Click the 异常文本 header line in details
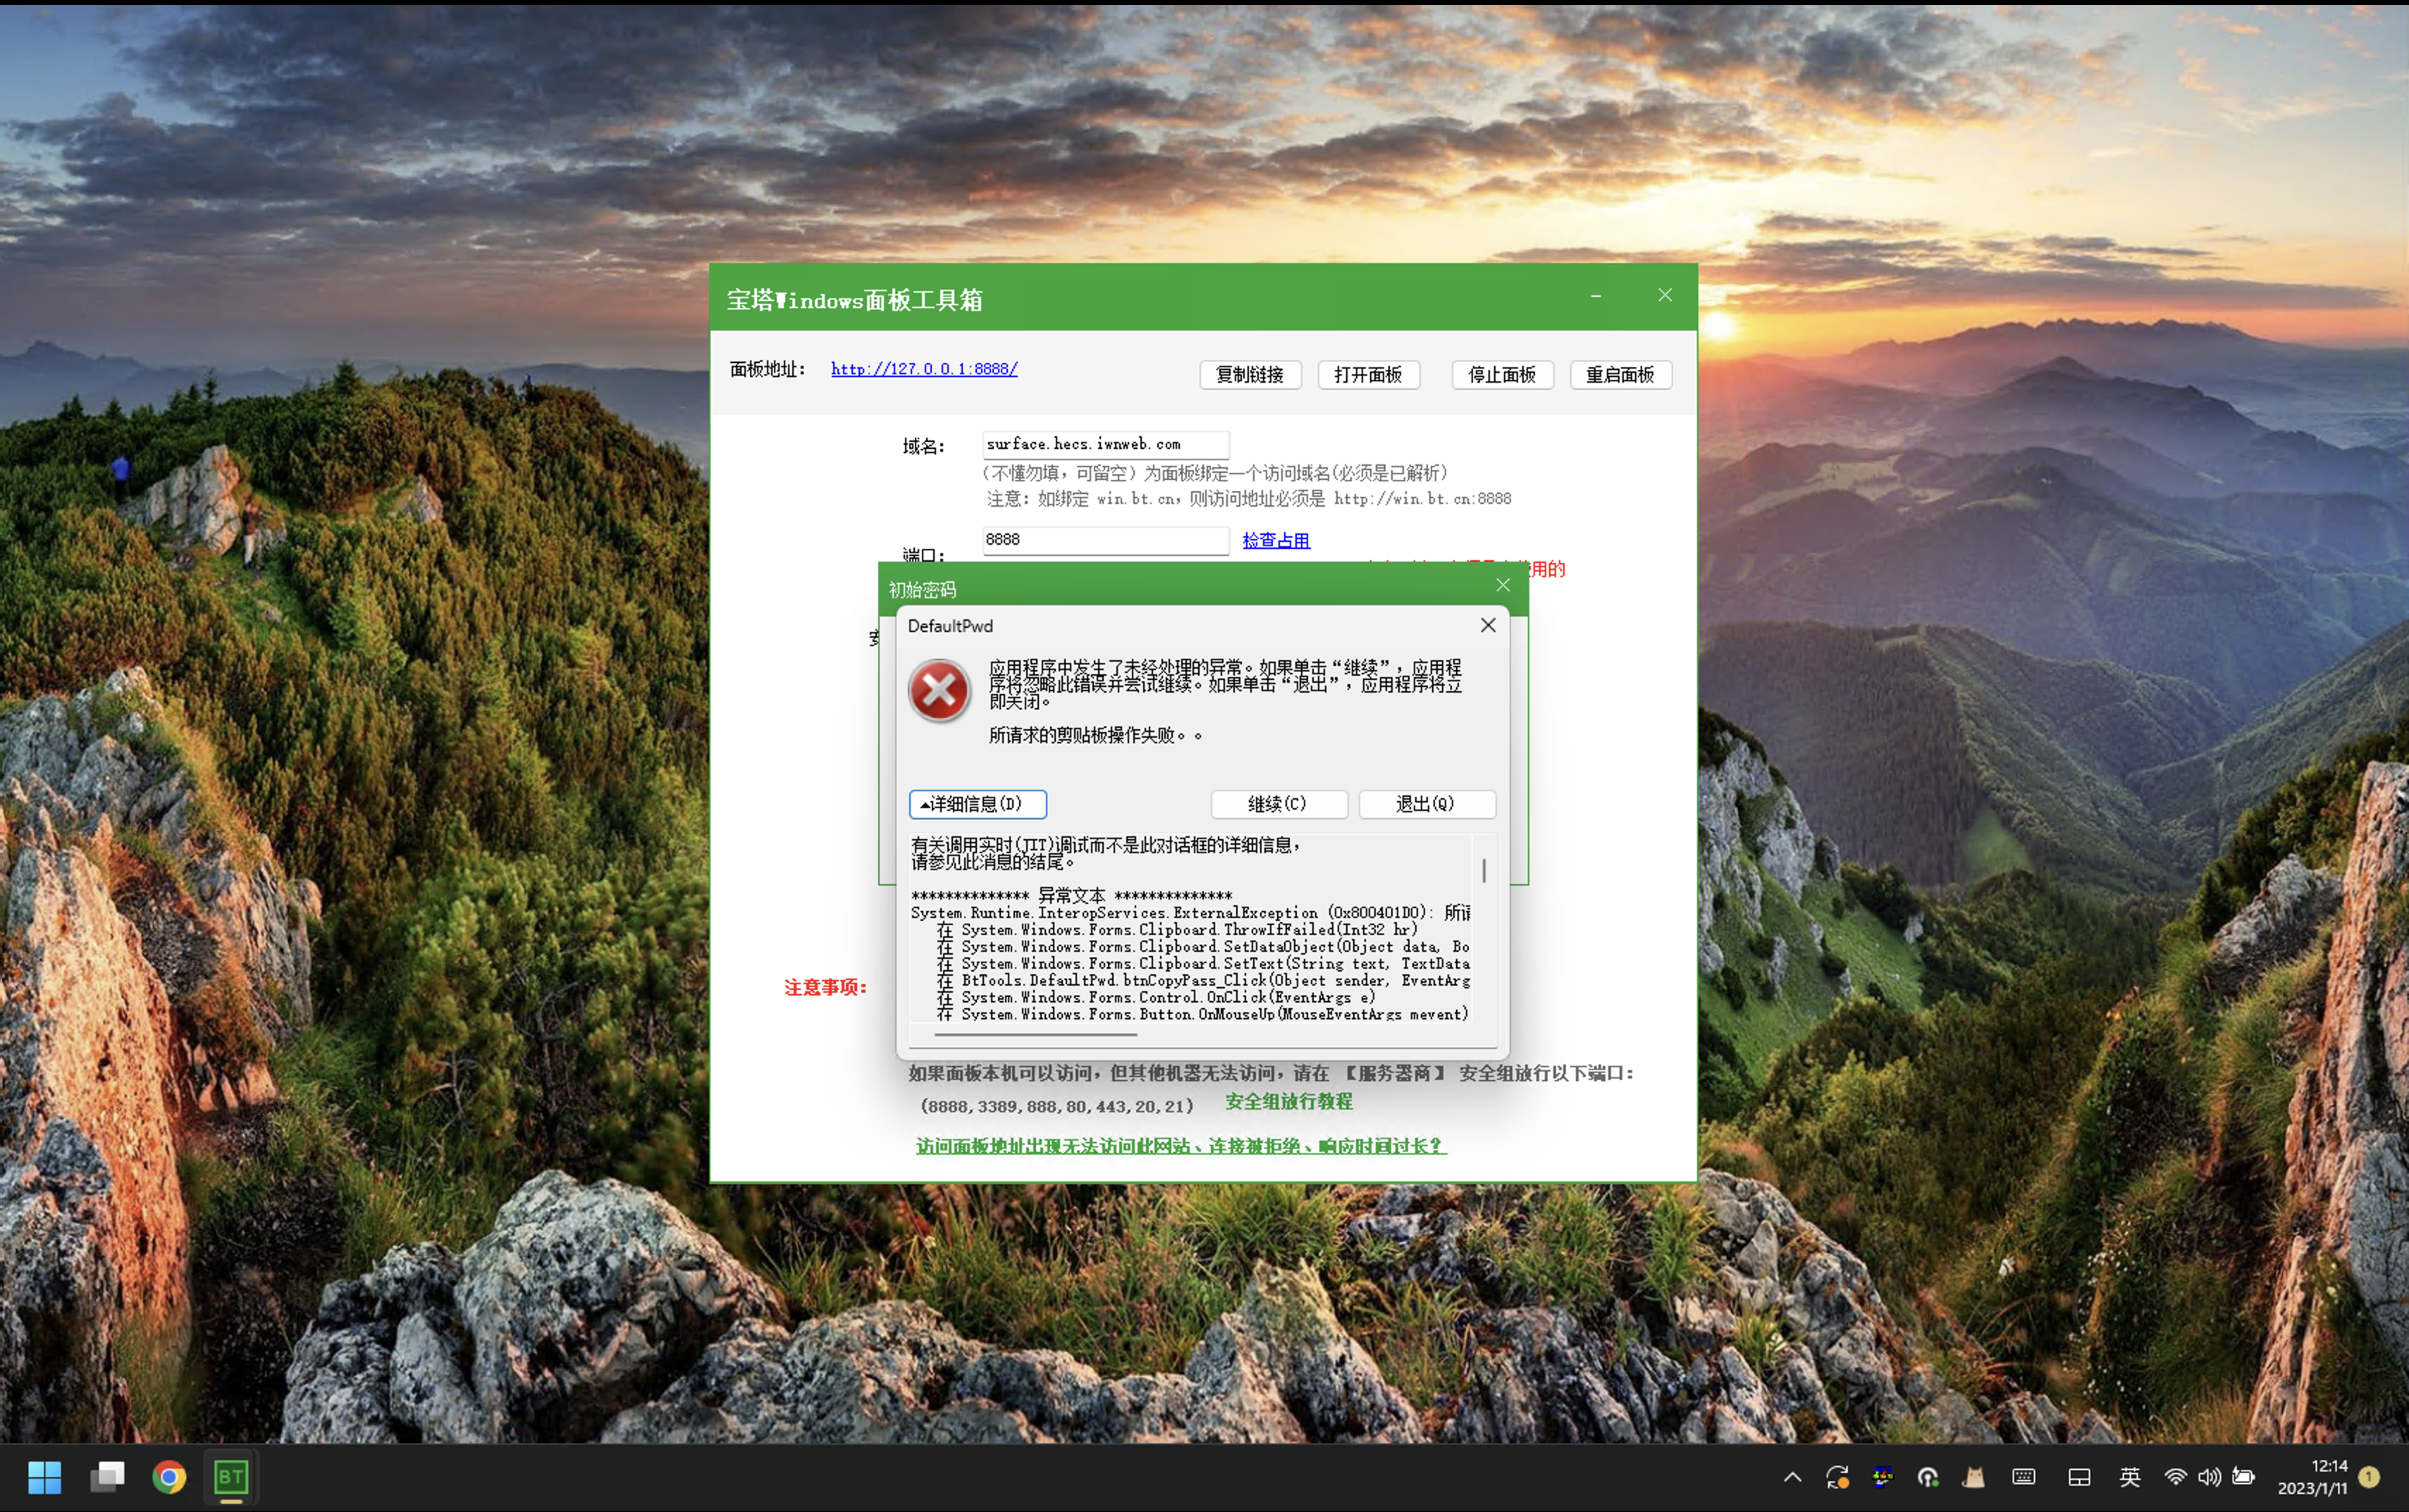The height and width of the screenshot is (1512, 2409). tap(1071, 895)
